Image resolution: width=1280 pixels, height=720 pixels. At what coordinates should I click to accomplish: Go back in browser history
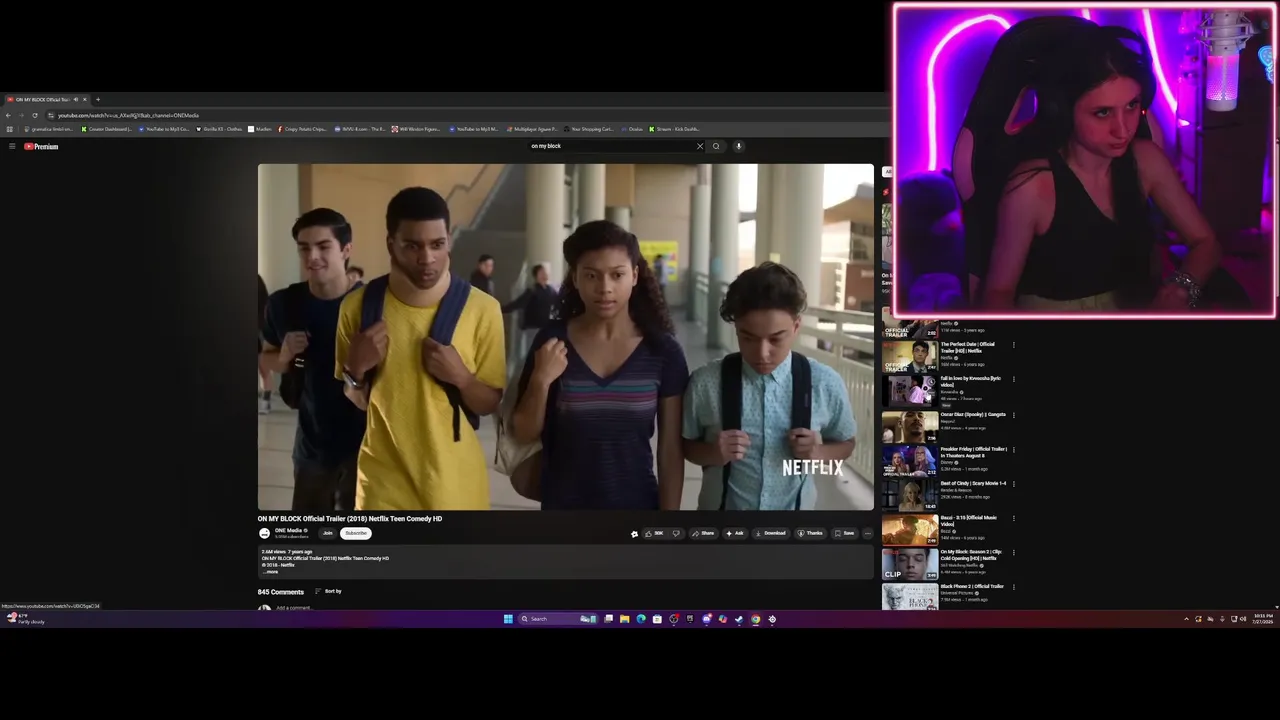pos(8,115)
